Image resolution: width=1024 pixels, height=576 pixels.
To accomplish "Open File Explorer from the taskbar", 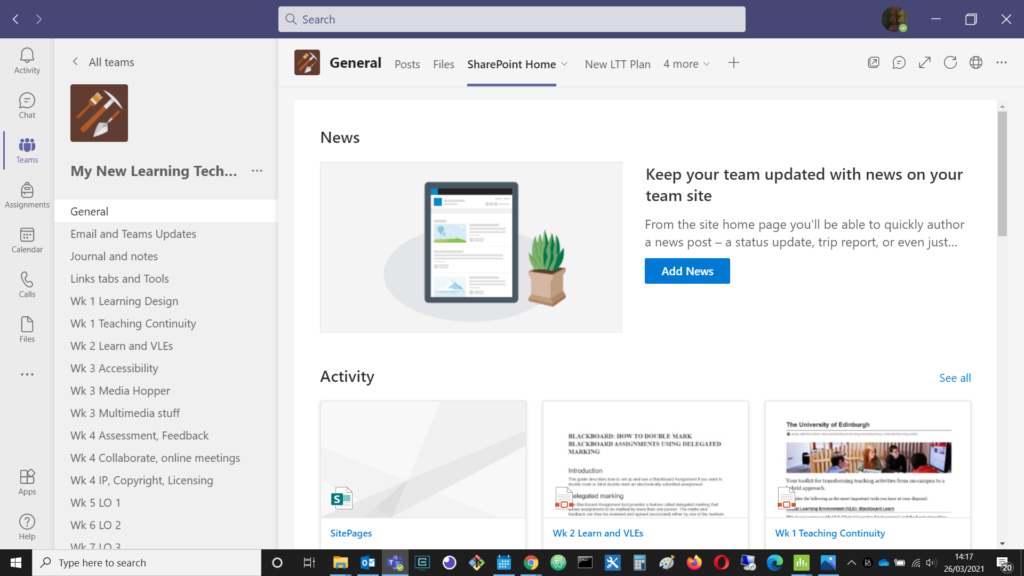I will [x=340, y=562].
